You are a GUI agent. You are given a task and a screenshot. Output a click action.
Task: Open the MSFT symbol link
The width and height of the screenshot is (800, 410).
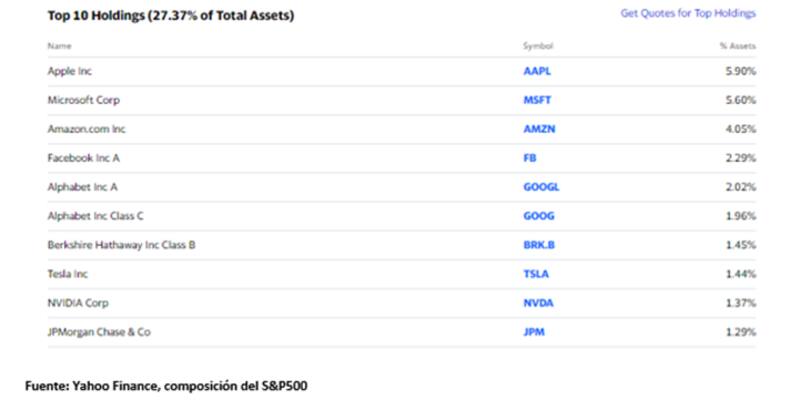click(x=537, y=101)
